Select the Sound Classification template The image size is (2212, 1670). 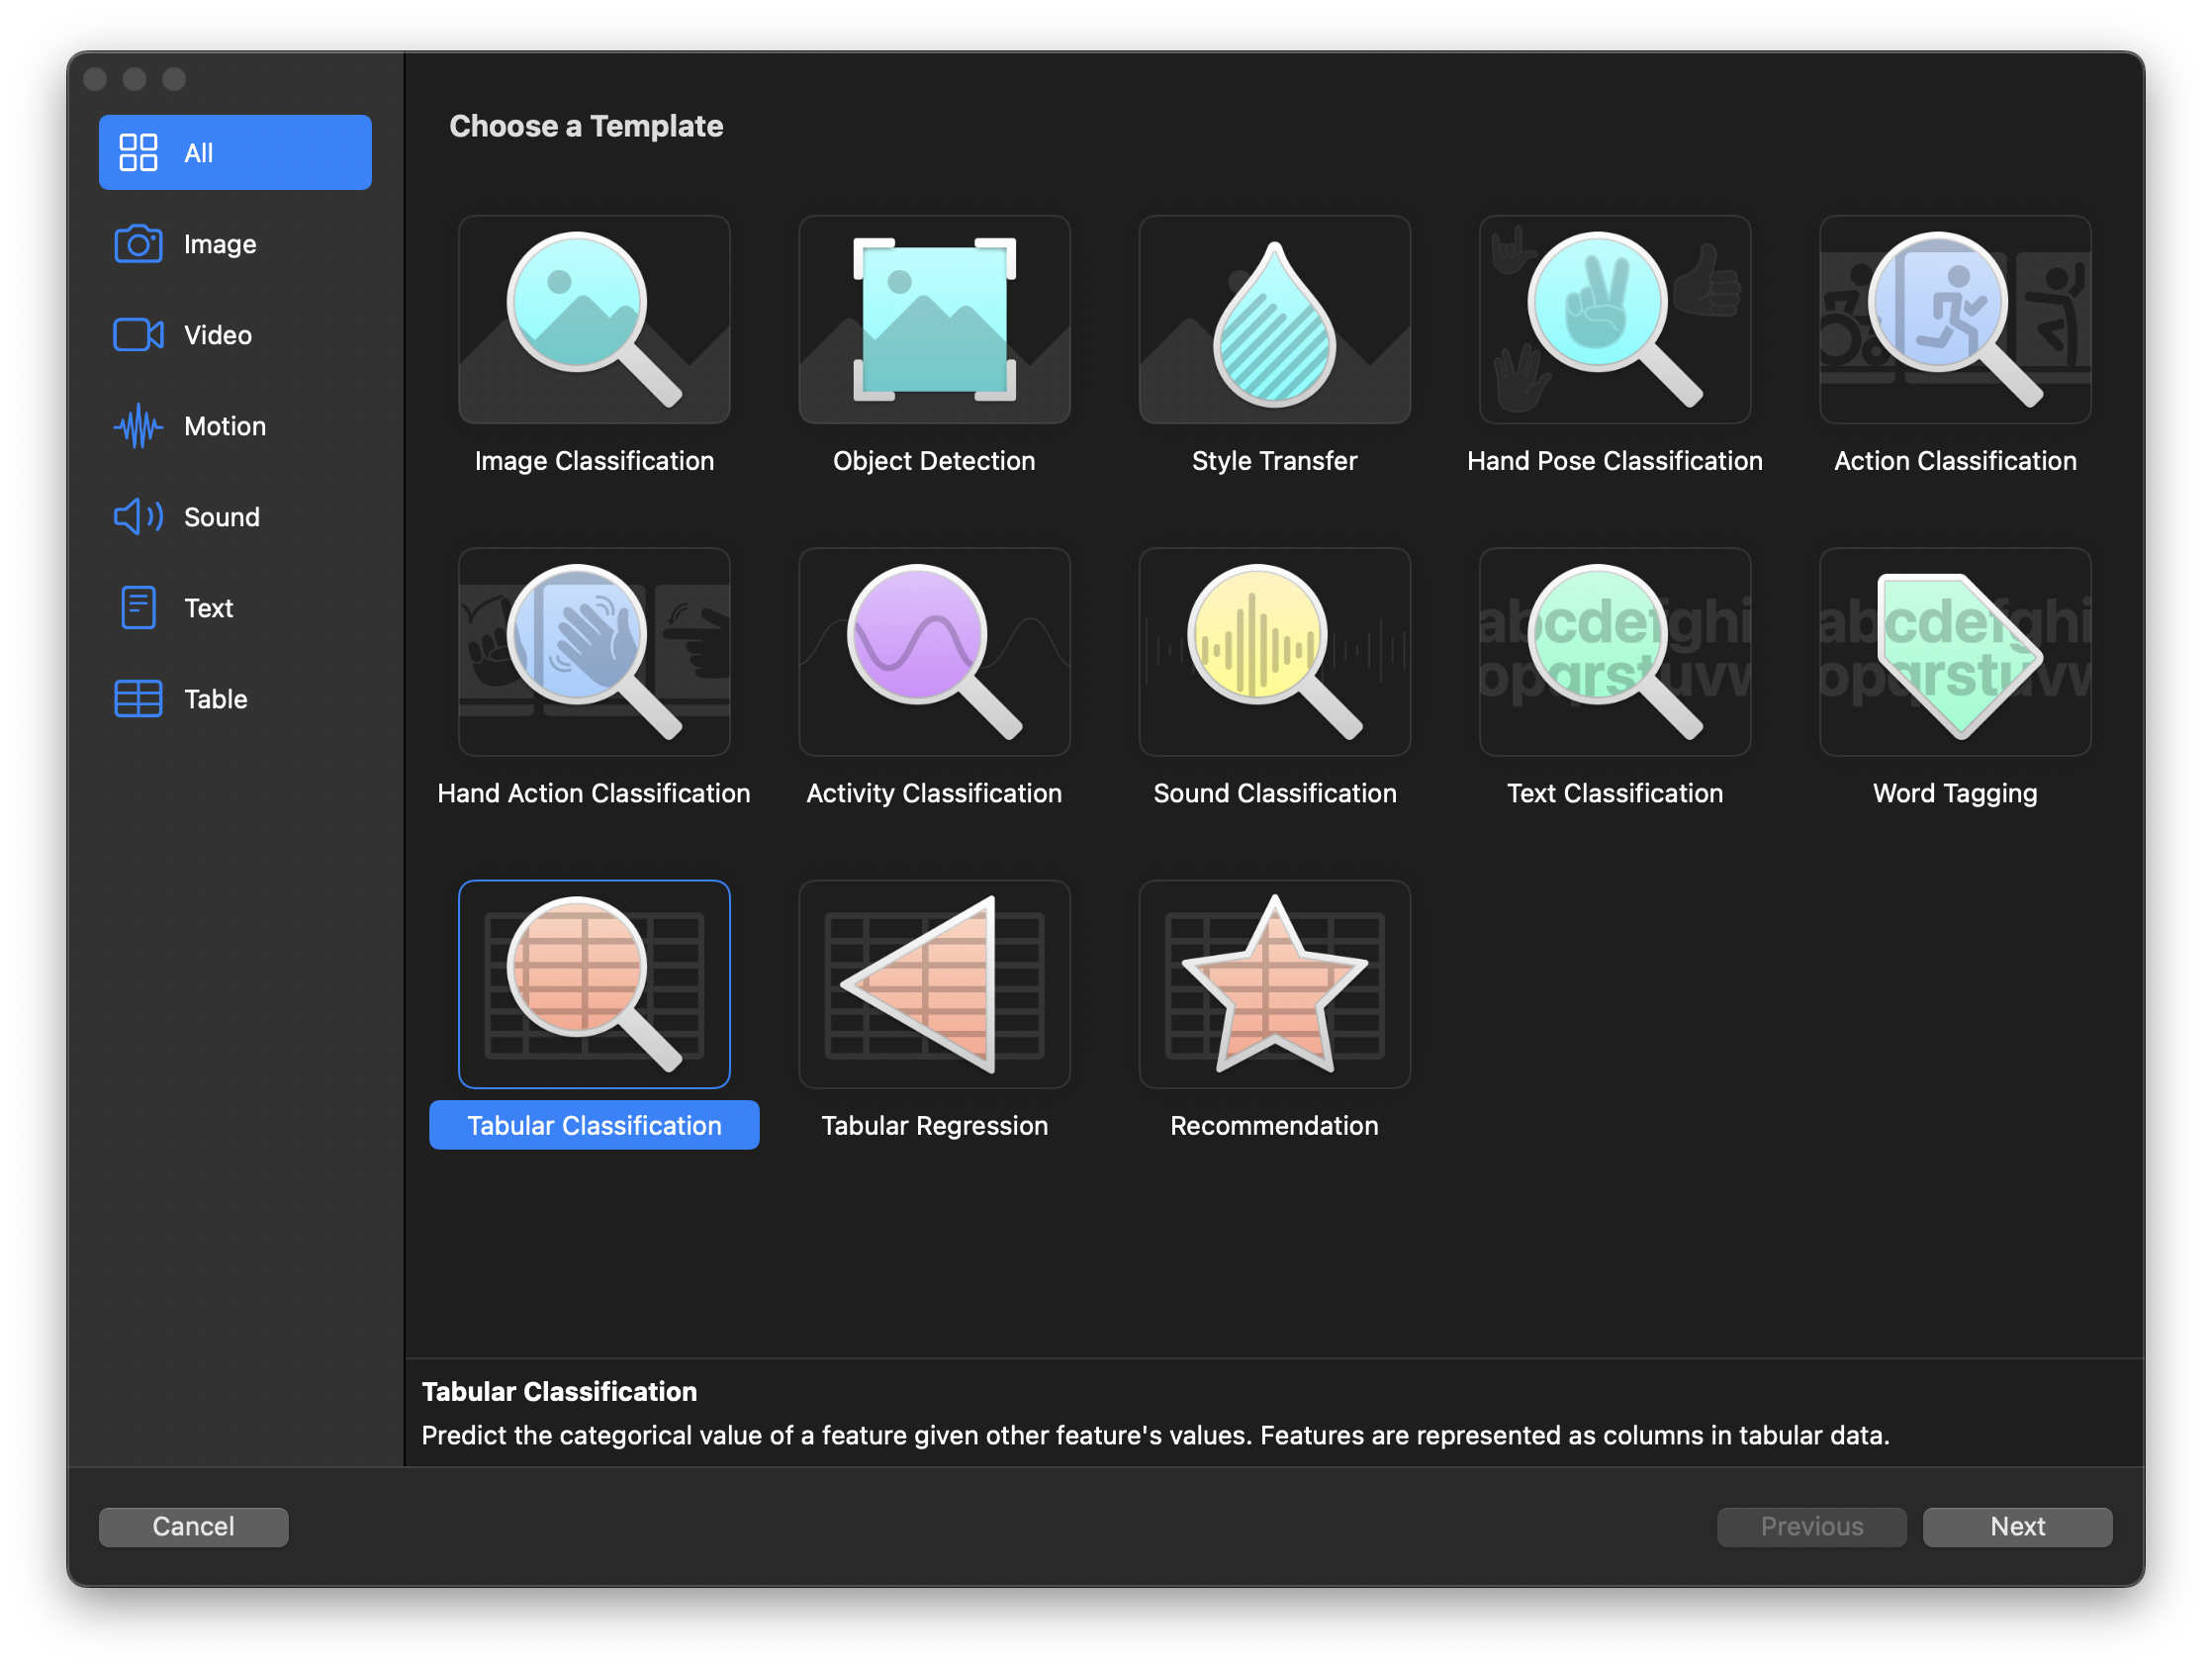click(1274, 652)
